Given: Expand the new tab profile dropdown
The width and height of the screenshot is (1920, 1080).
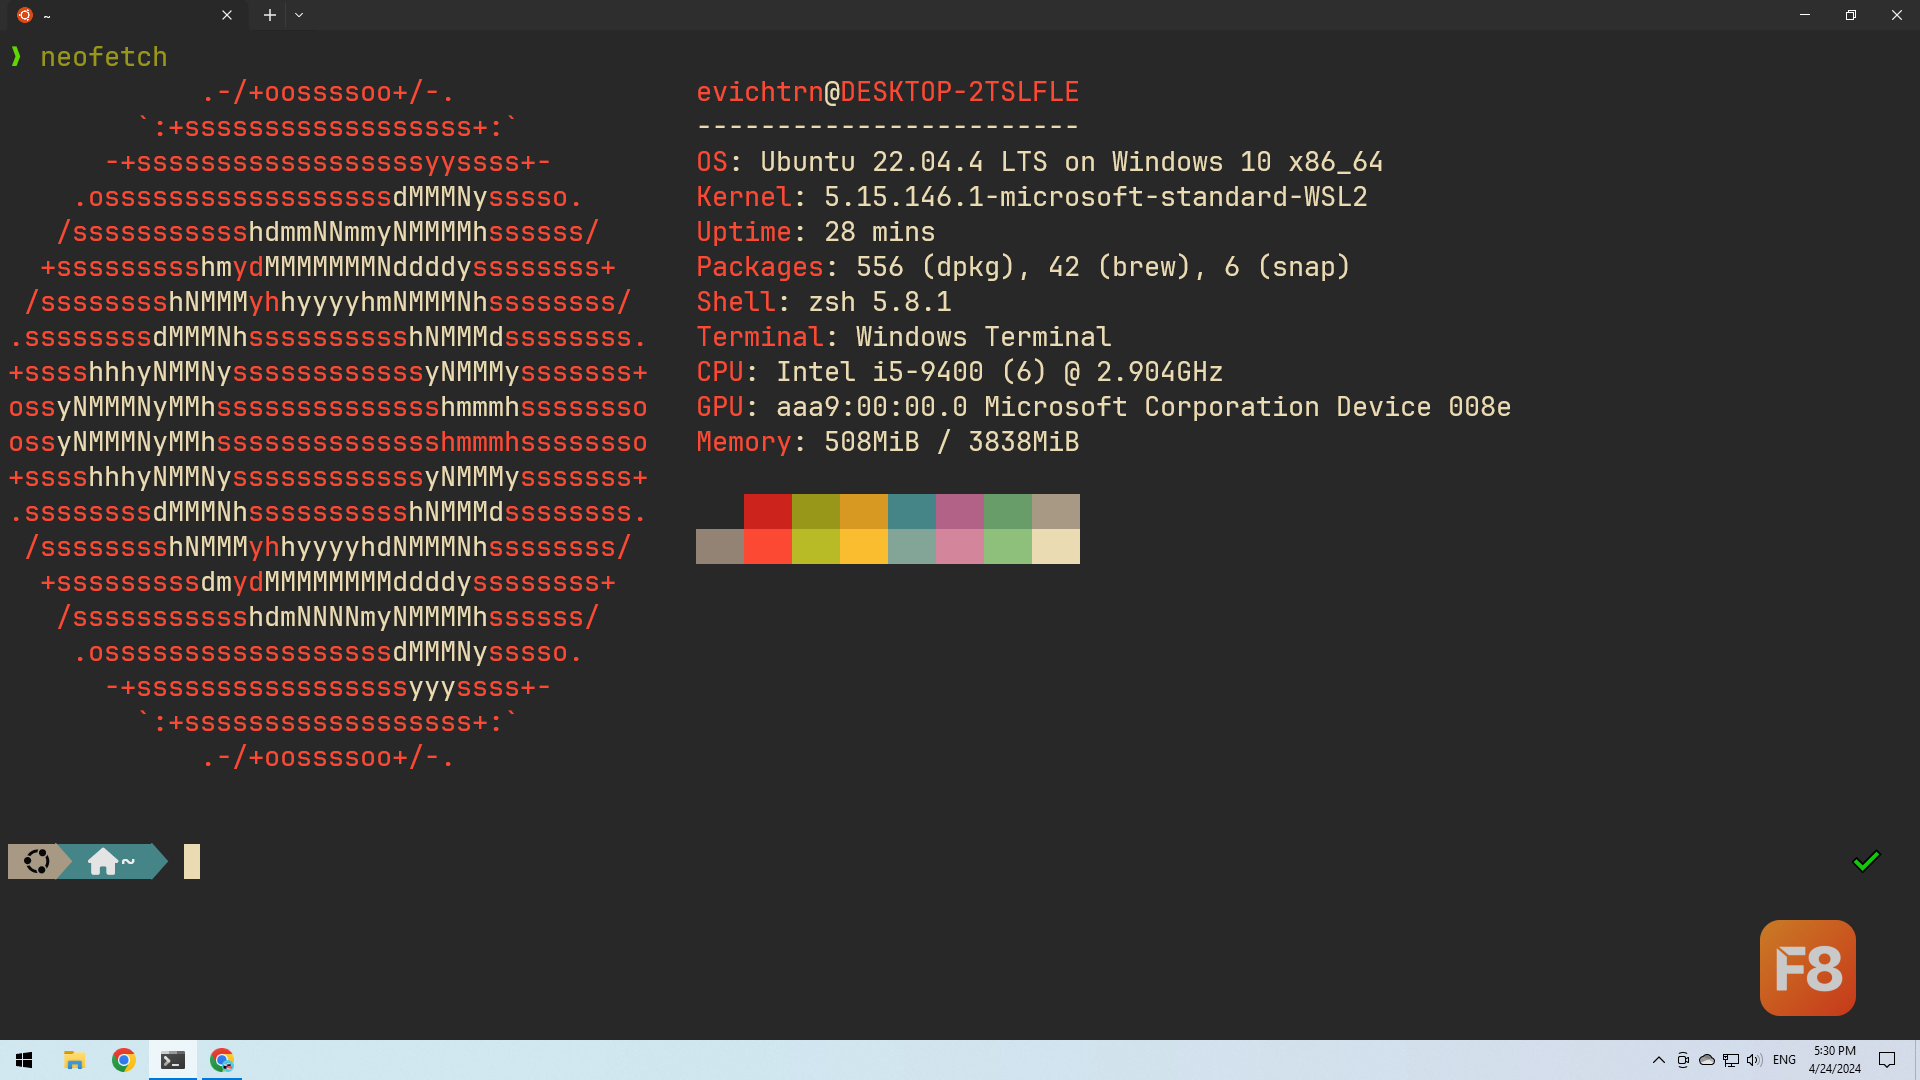Looking at the screenshot, I should coord(299,15).
